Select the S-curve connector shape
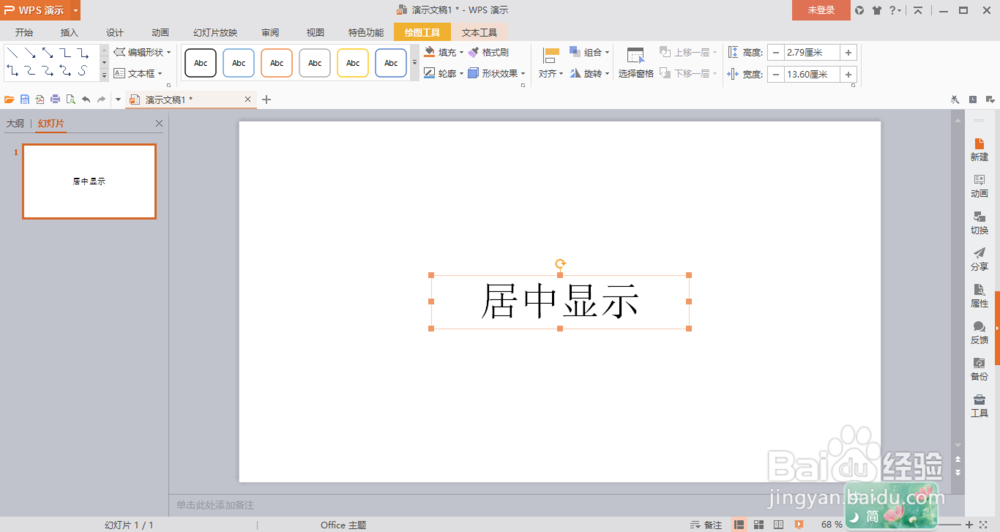The height and width of the screenshot is (532, 1000). [x=83, y=71]
